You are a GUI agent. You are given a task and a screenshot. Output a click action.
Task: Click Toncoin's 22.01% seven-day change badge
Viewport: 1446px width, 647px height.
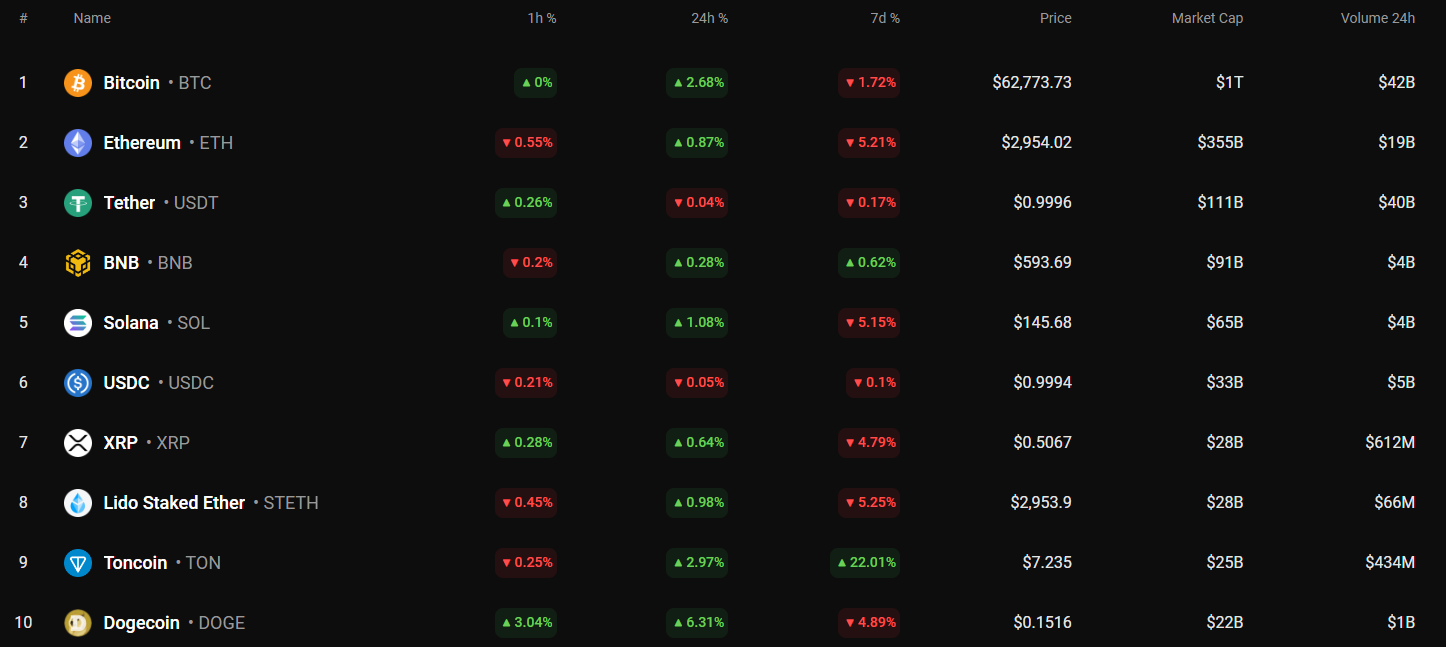pyautogui.click(x=865, y=563)
